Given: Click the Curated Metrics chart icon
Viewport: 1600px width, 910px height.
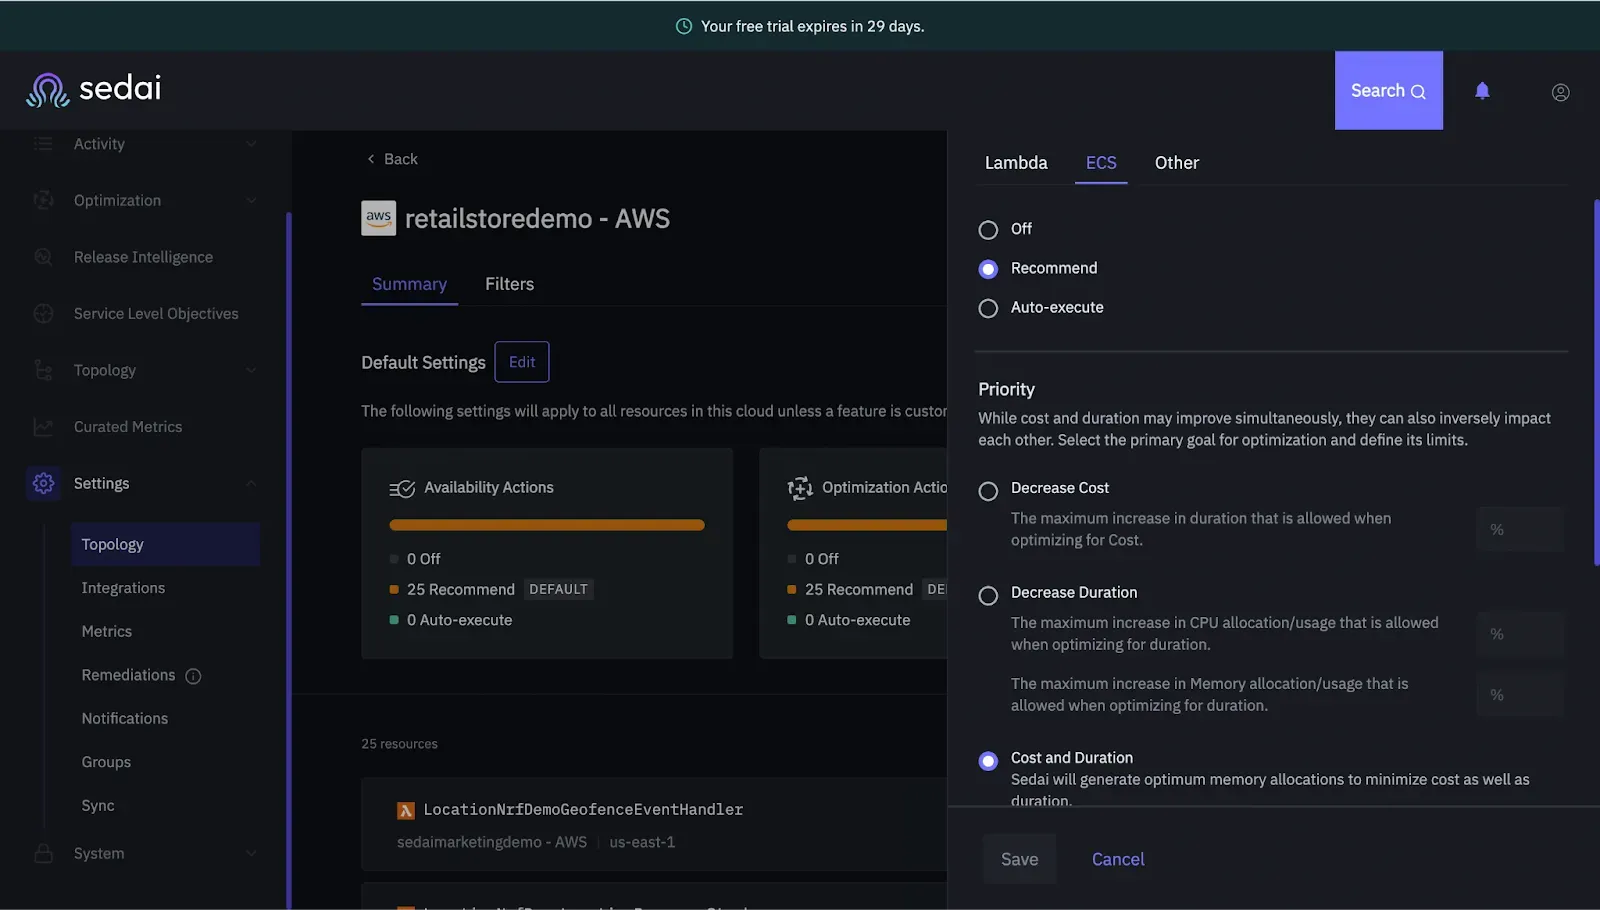Looking at the screenshot, I should (x=43, y=427).
